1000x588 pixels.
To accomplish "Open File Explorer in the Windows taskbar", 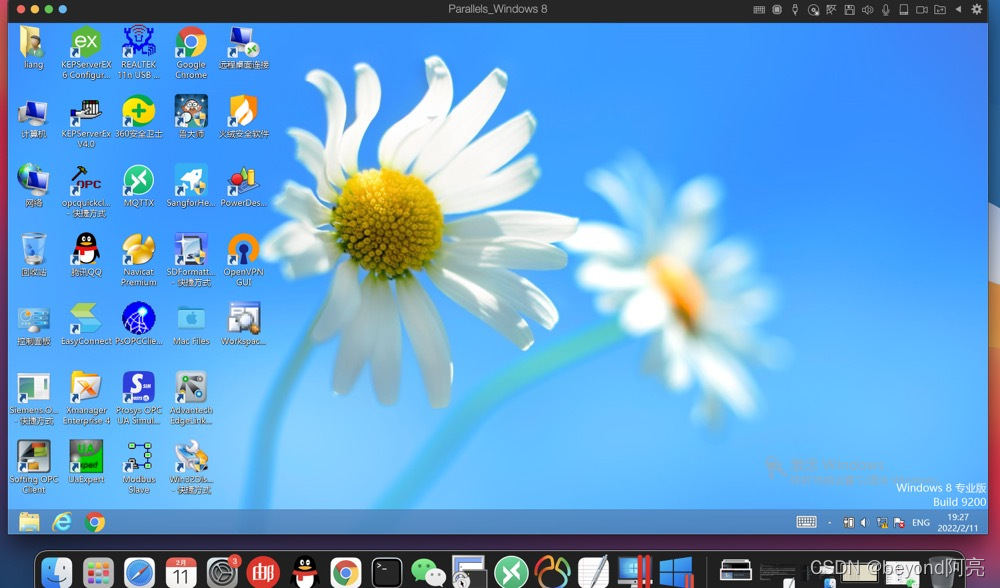I will click(x=29, y=522).
